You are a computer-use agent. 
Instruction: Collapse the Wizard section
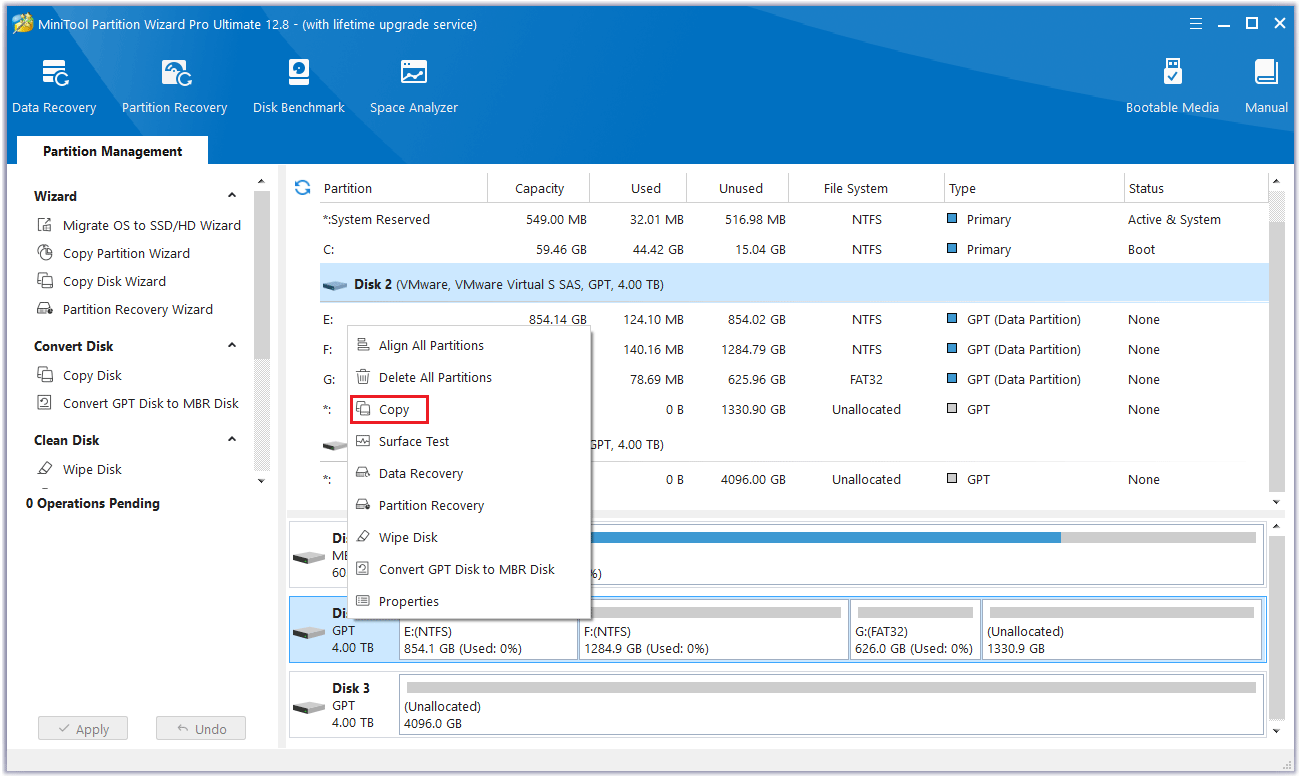point(232,196)
